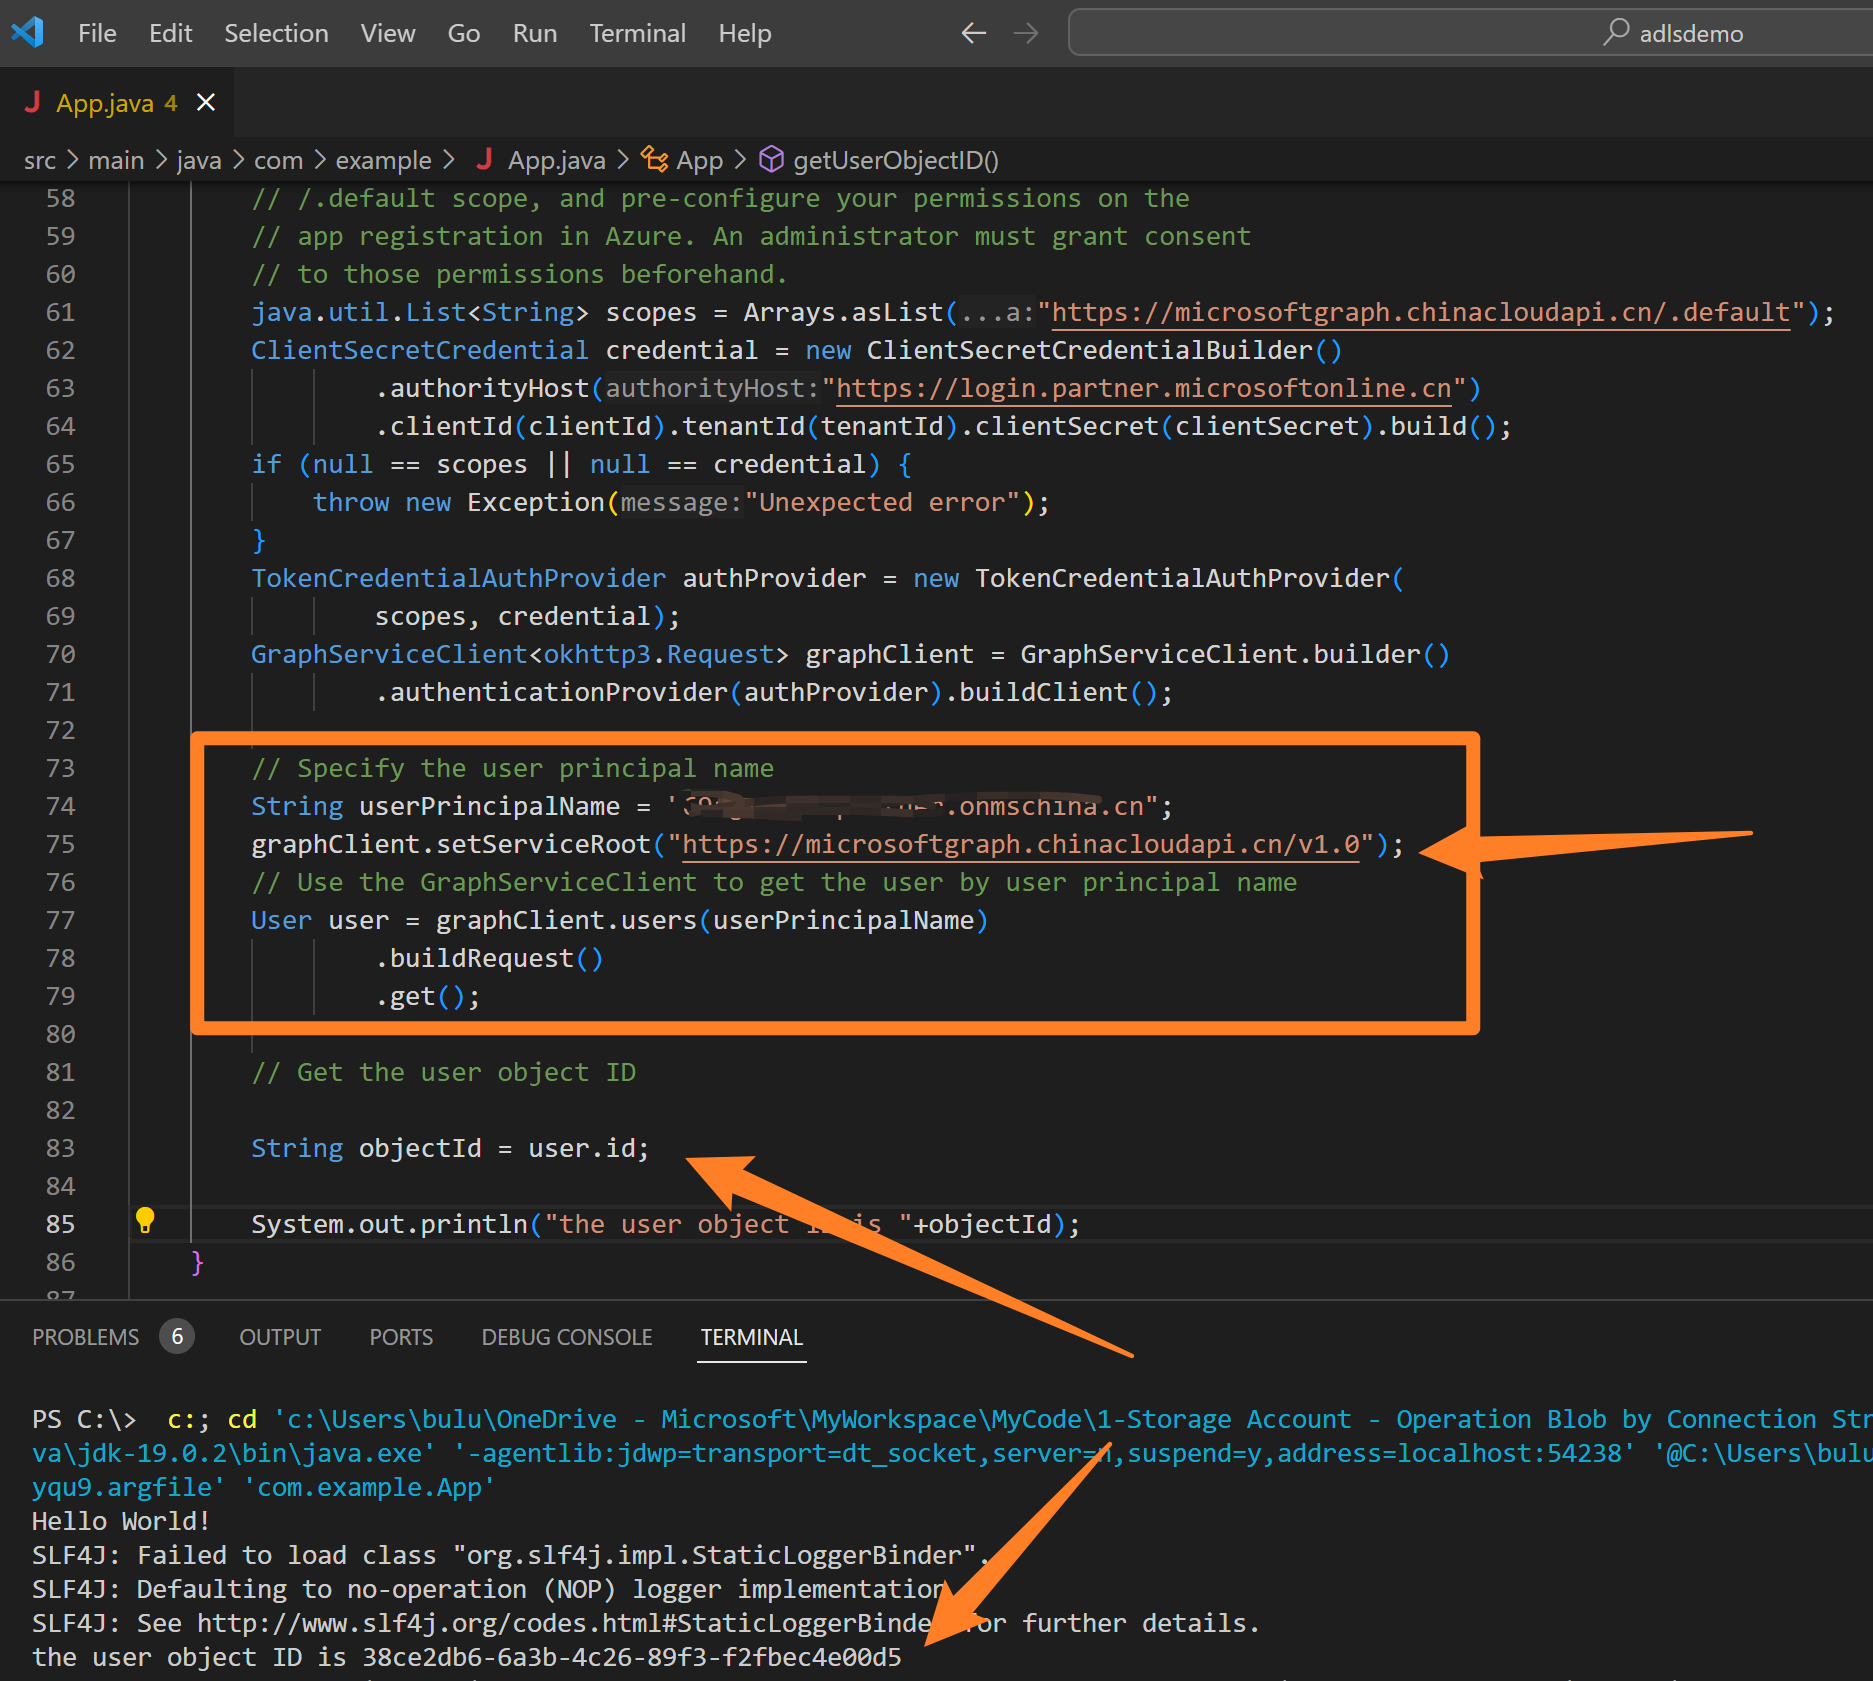The width and height of the screenshot is (1873, 1681).
Task: Close the App.java editor tab
Action: coord(206,103)
